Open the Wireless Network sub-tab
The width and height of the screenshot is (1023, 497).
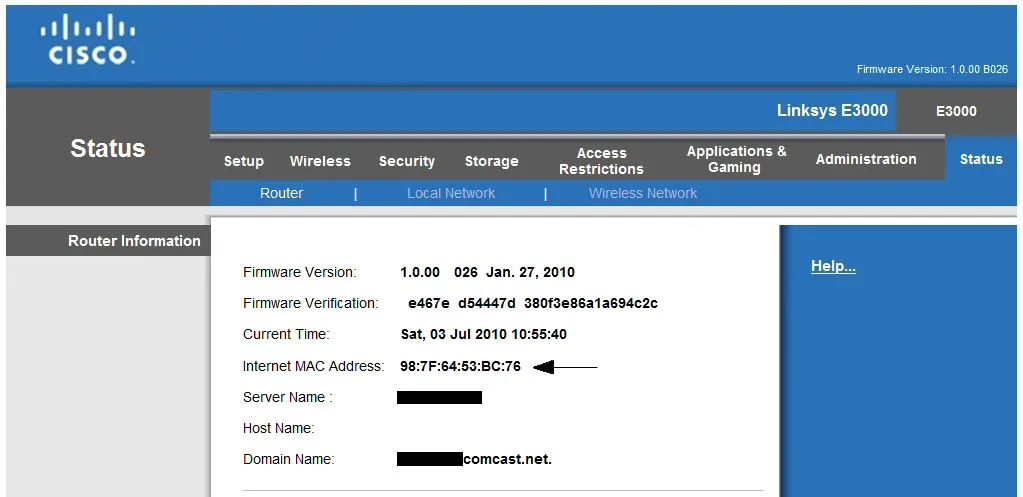click(x=643, y=193)
